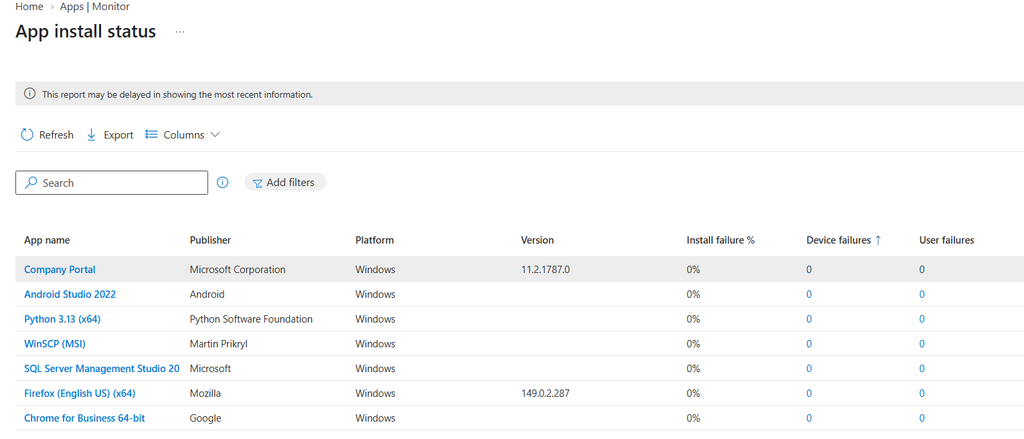Image resolution: width=1024 pixels, height=439 pixels.
Task: Select the version 149.0.2.287 cell
Action: 547,393
